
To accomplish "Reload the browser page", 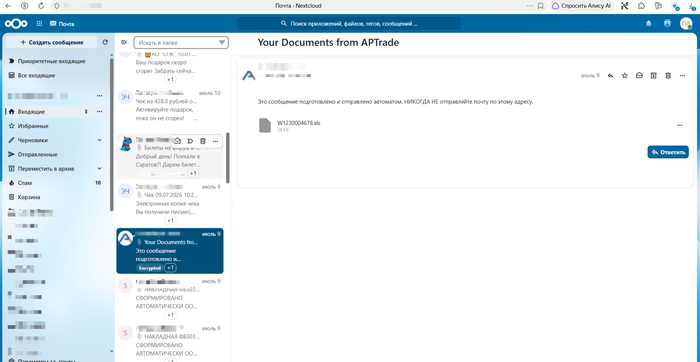I will (41, 6).
